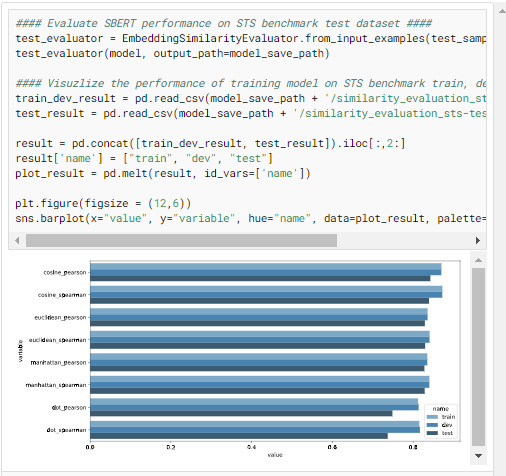
Task: Click the pd.concat result code line
Action: 210,143
